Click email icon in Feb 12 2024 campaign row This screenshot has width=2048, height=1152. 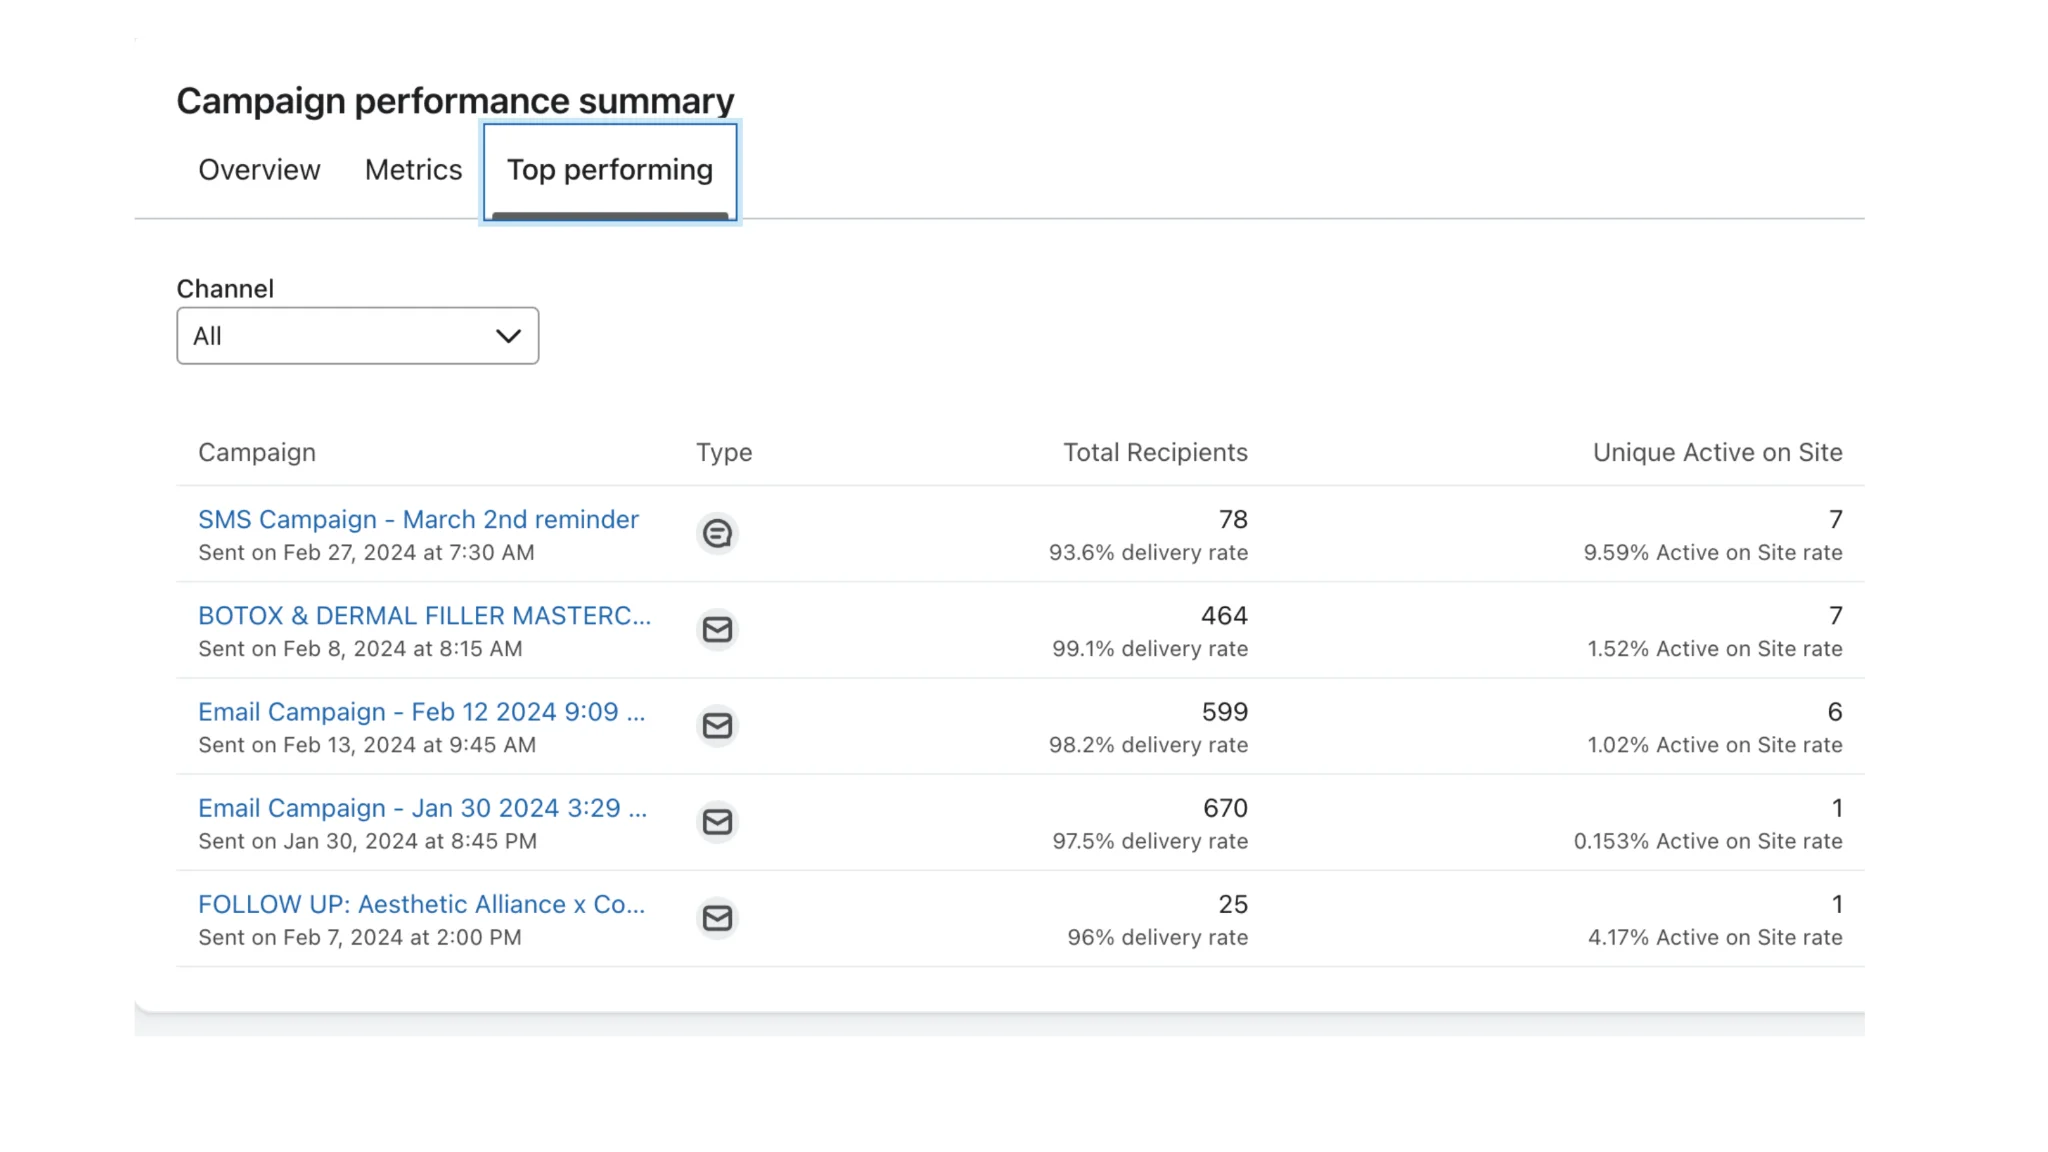coord(717,726)
